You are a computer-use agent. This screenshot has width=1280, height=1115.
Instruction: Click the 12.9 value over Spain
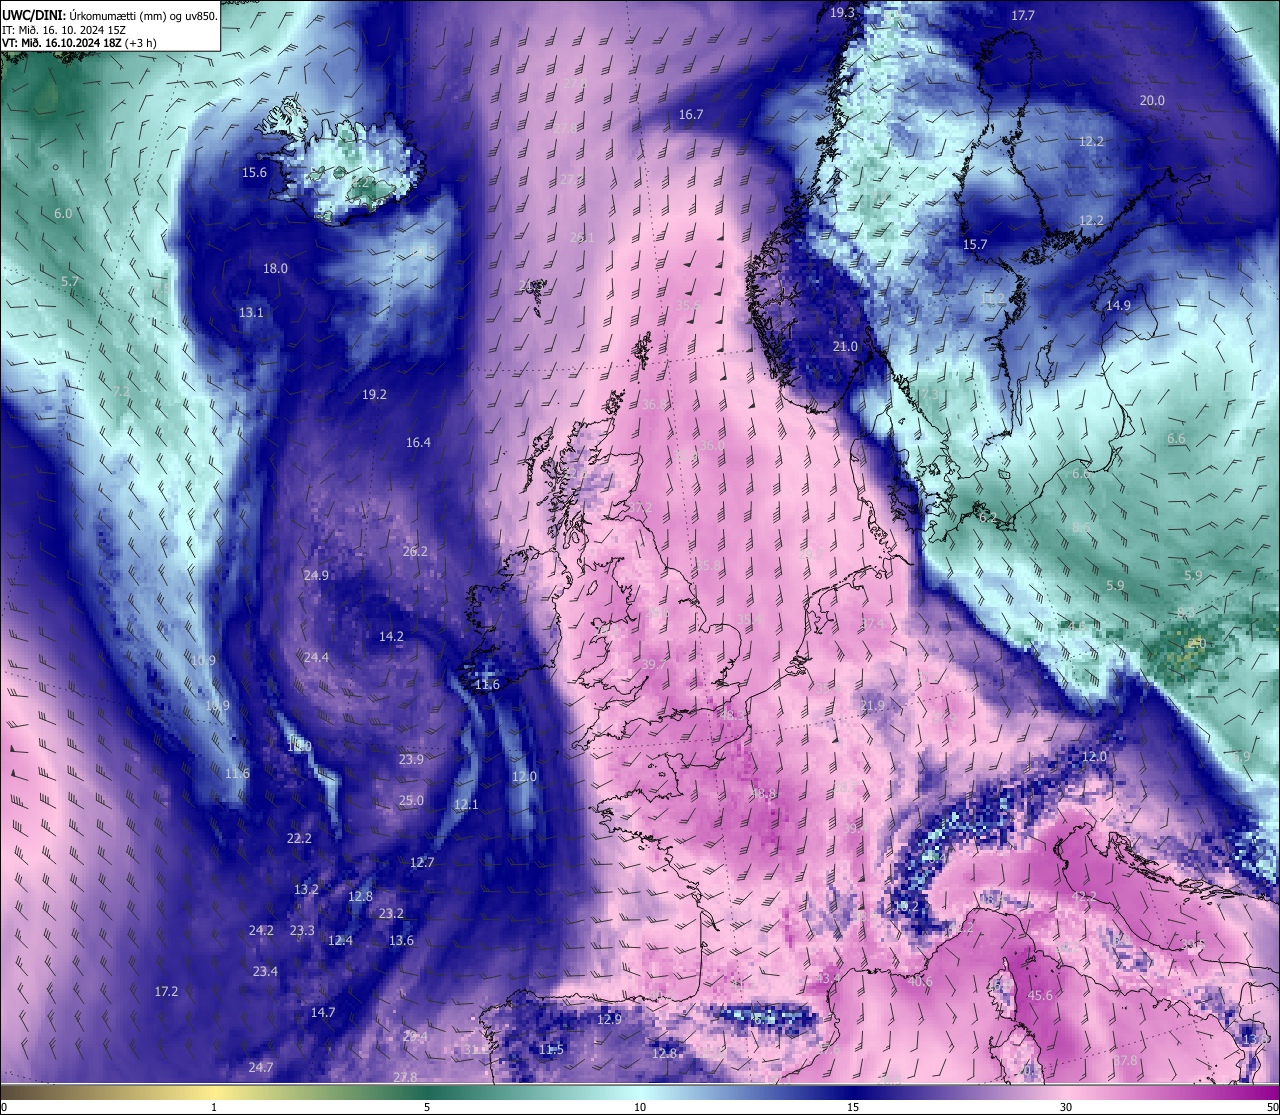pyautogui.click(x=609, y=1019)
